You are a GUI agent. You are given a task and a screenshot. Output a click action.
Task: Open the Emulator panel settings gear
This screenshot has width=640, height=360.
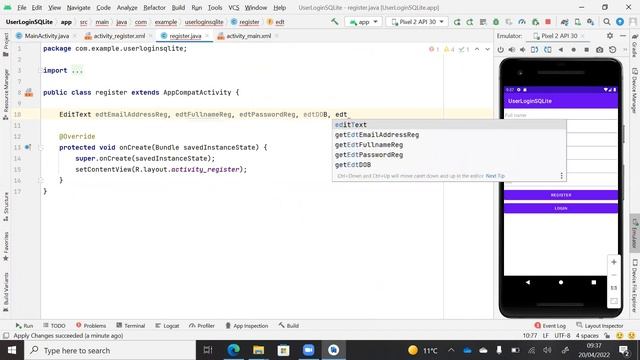coord(610,36)
